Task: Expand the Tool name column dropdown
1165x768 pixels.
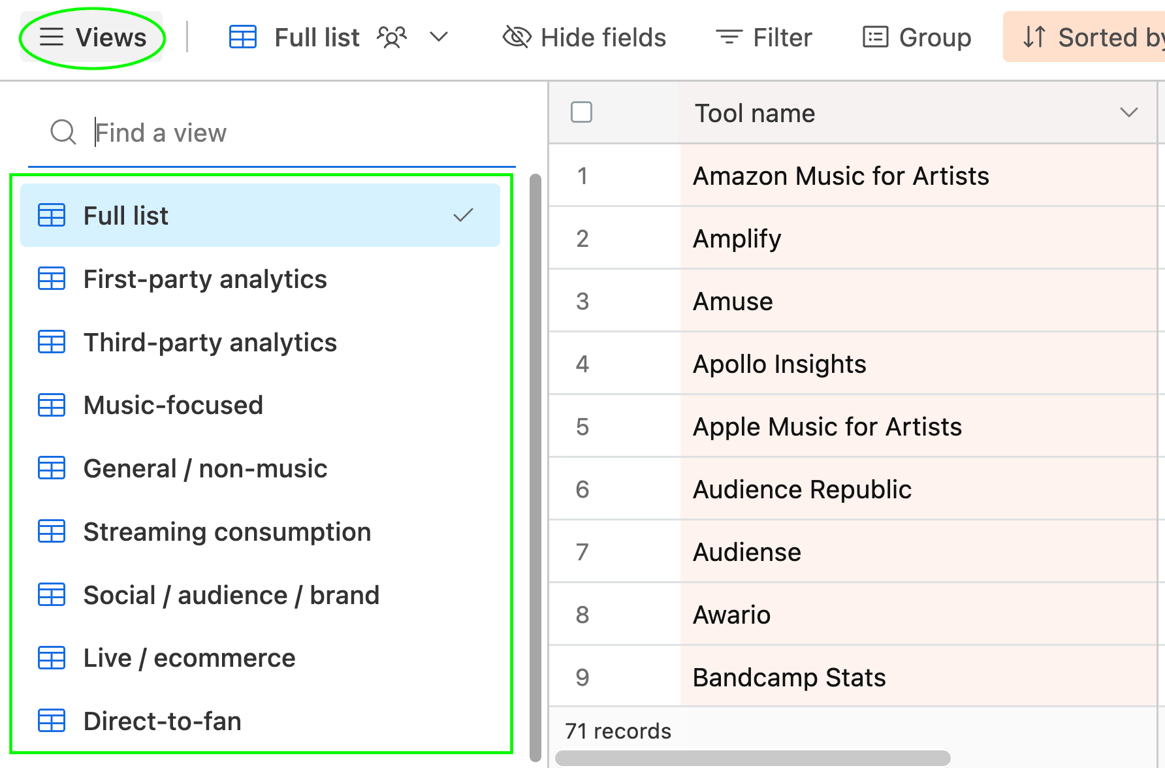Action: pos(1129,113)
